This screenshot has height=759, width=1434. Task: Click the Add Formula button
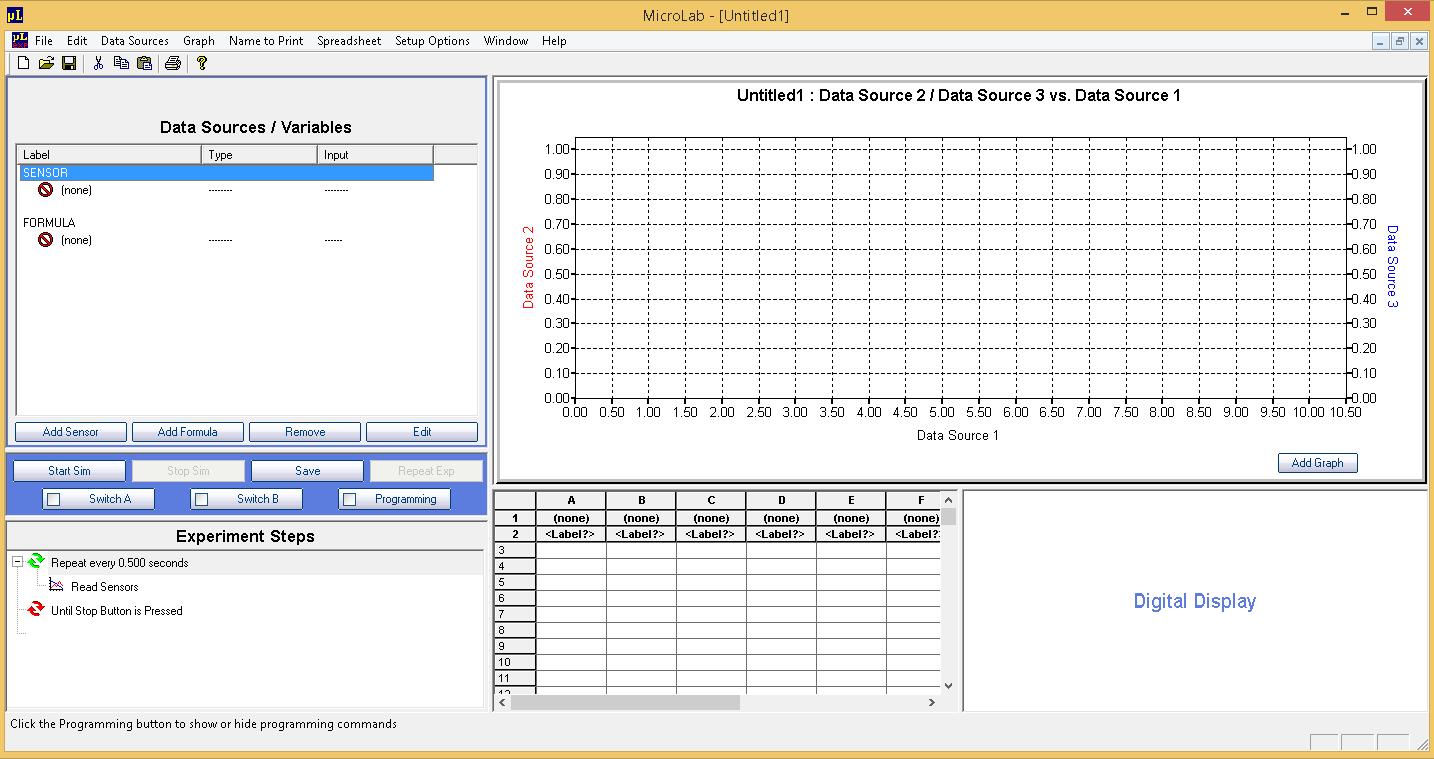pyautogui.click(x=188, y=432)
